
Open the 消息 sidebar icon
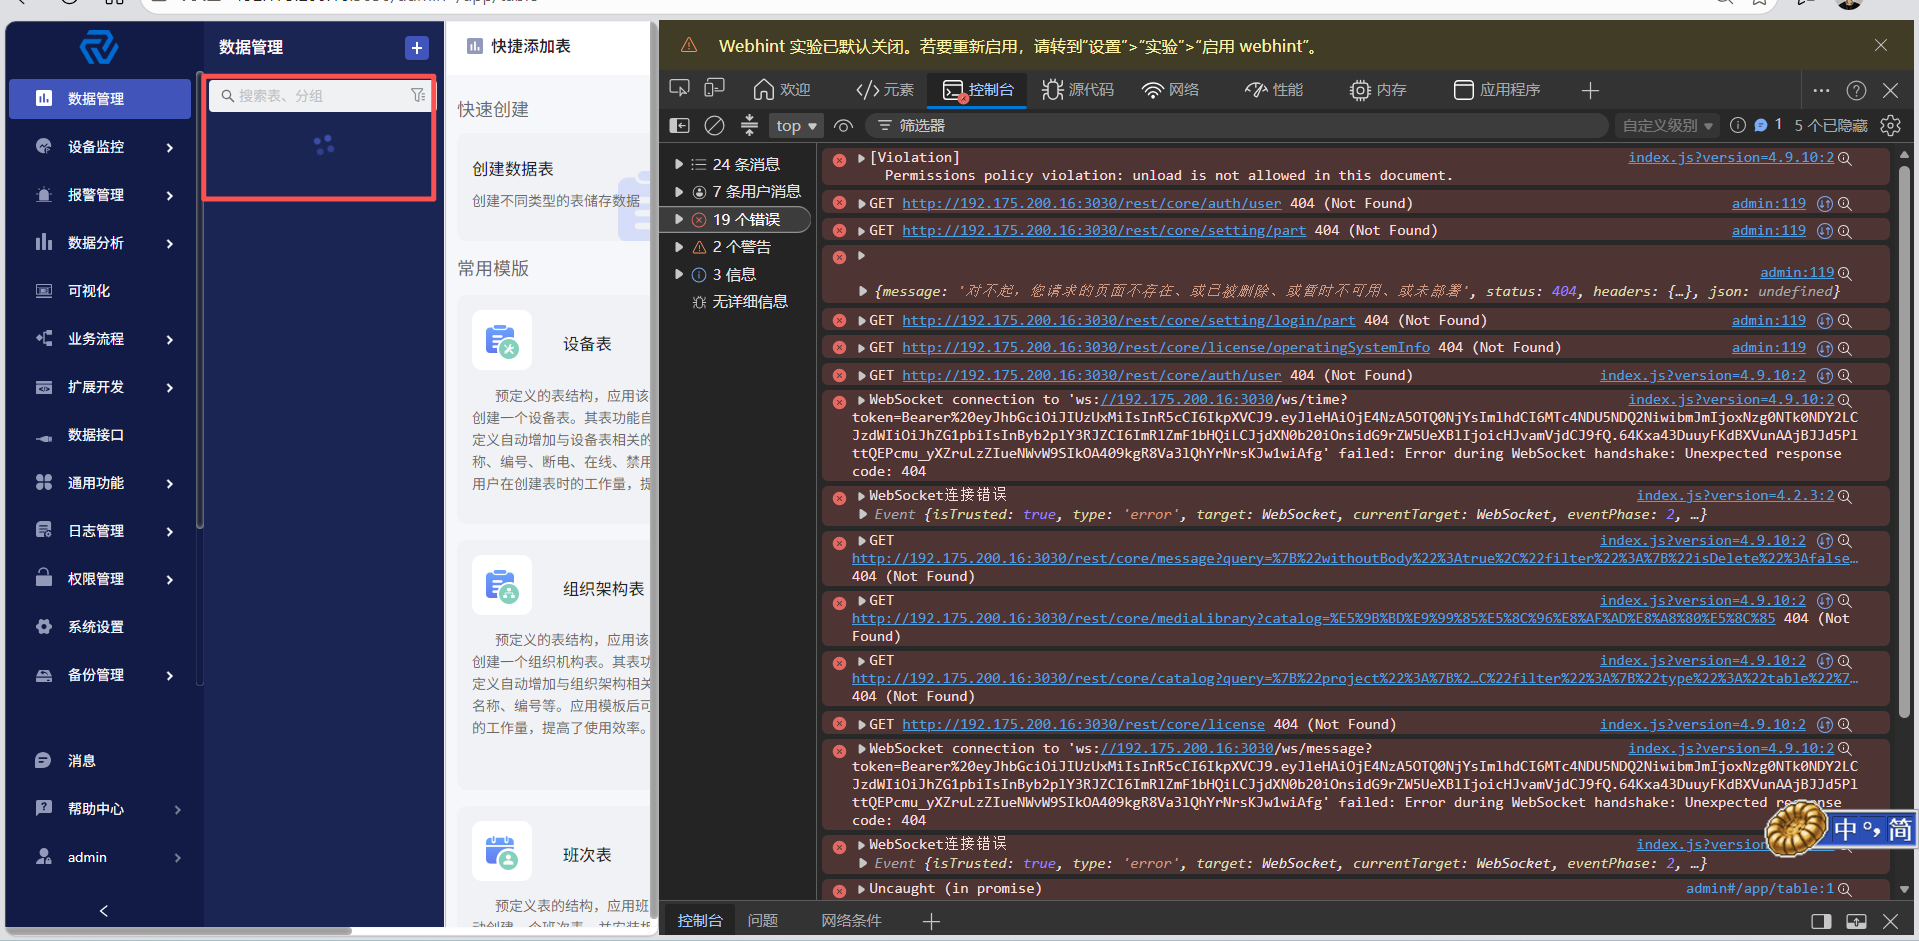coord(43,760)
